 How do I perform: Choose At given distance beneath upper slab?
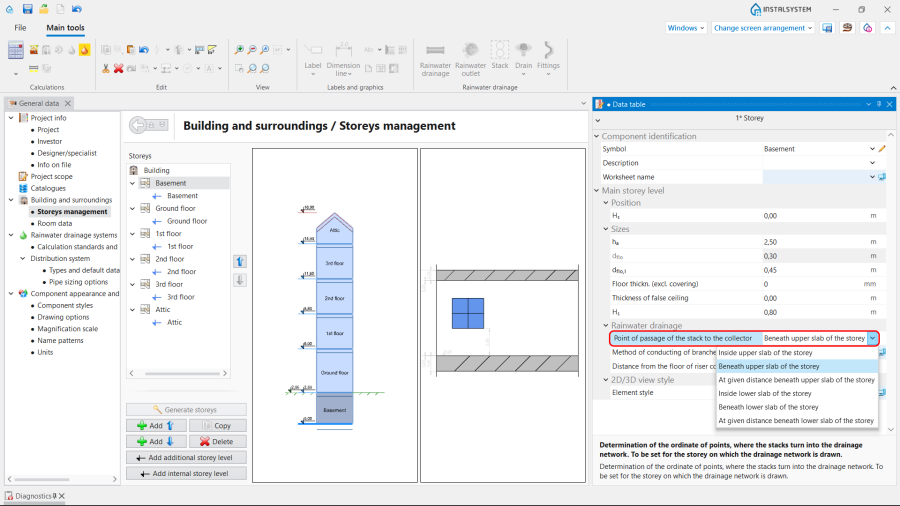click(797, 380)
